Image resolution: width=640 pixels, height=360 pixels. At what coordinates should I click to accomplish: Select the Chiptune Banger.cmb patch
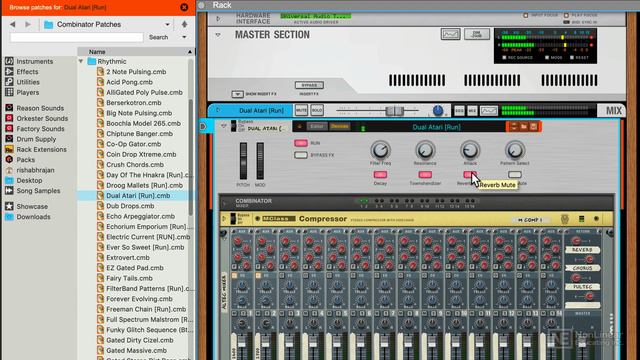coord(139,133)
